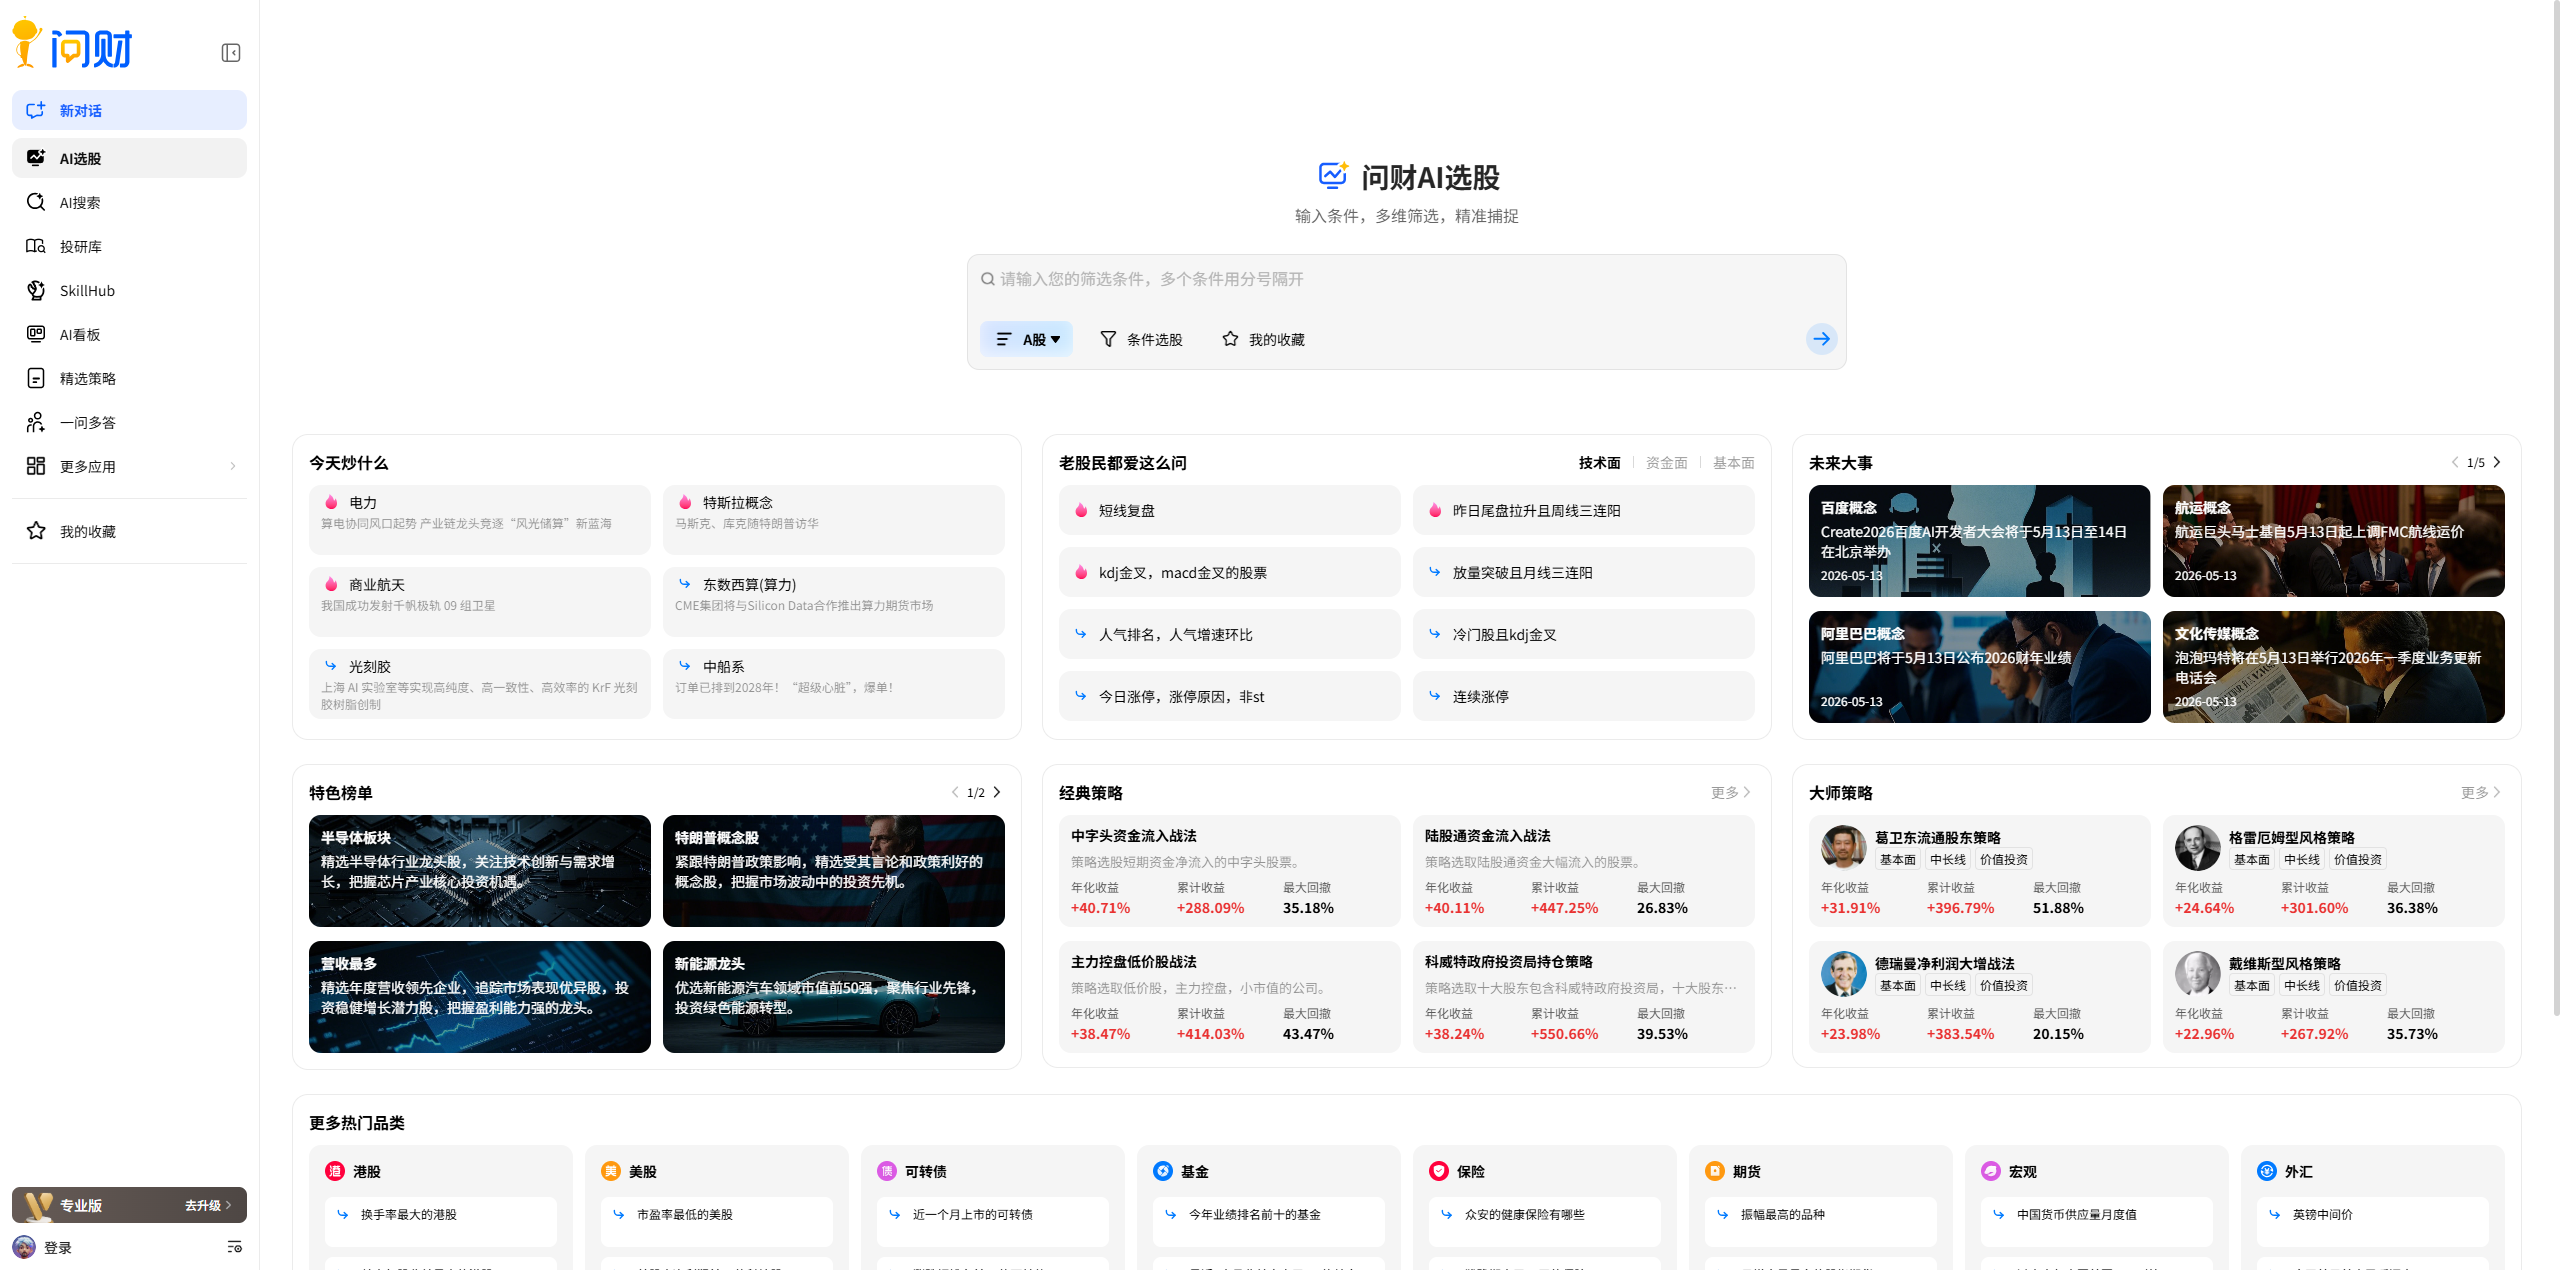
Task: Select the 连续涨停 query
Action: point(1584,696)
